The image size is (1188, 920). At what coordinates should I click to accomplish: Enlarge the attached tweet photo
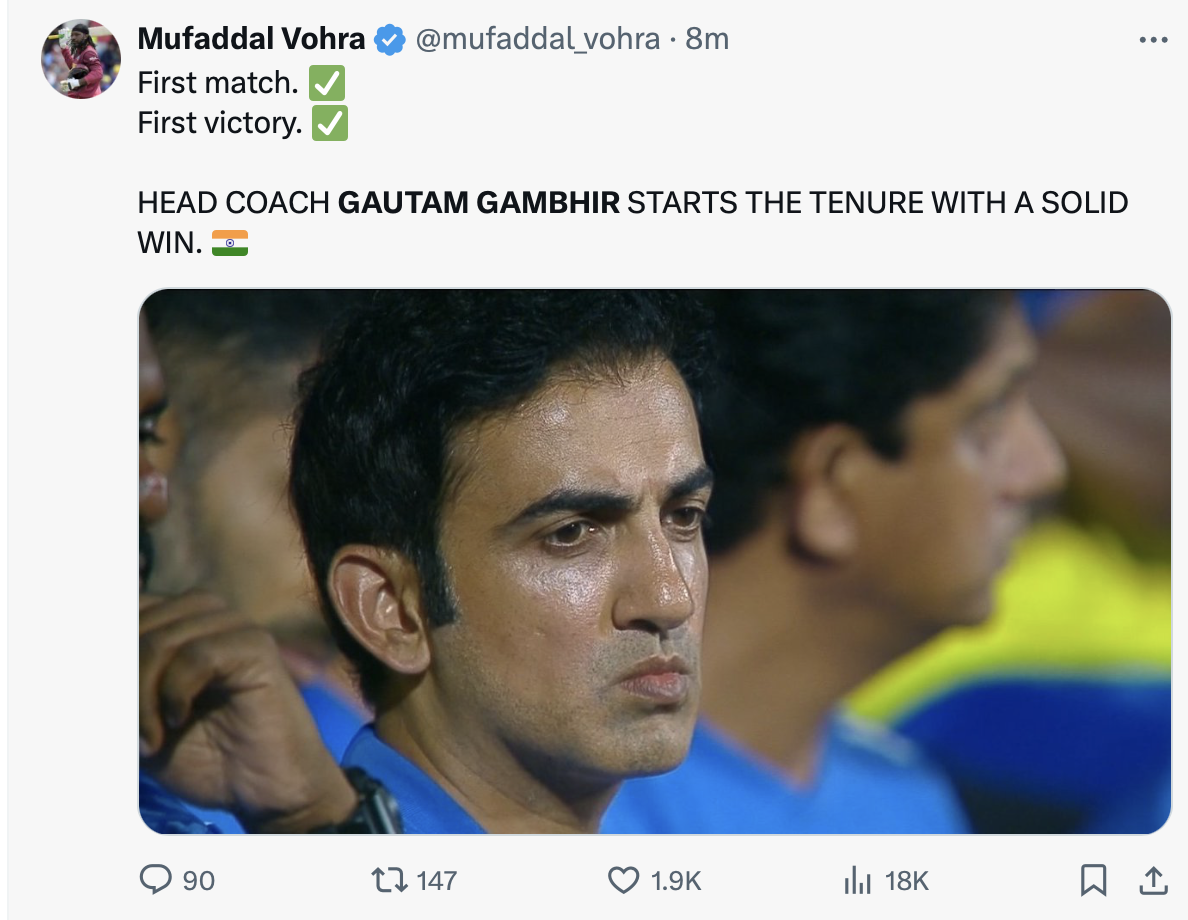(x=654, y=561)
